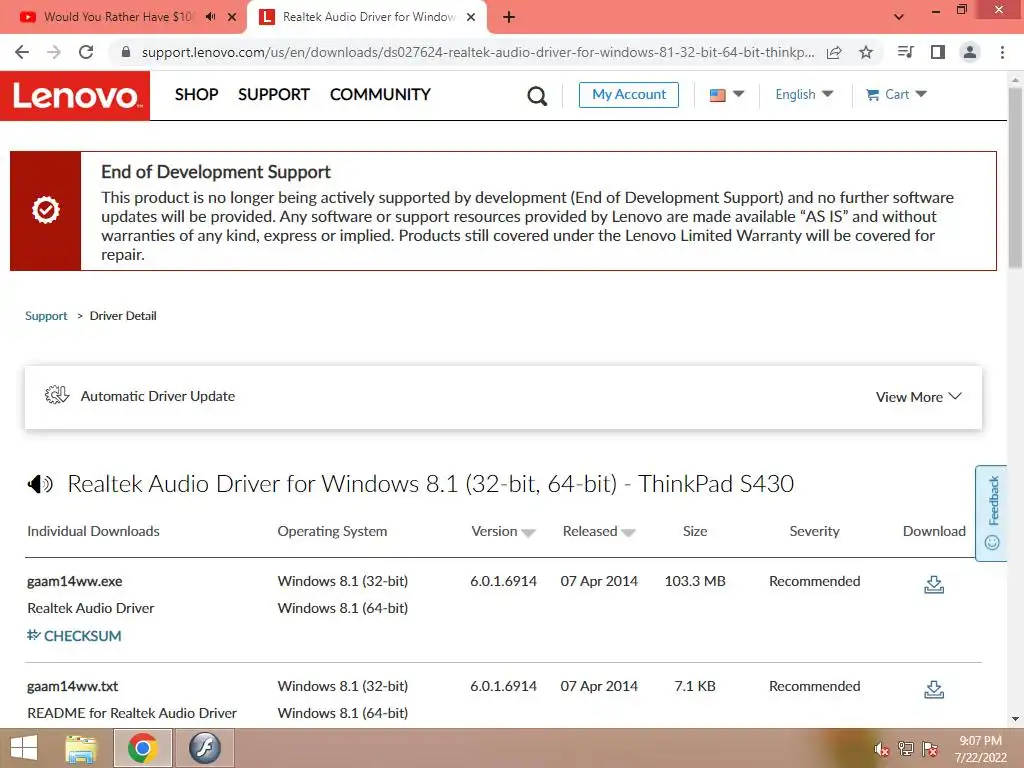Click the browser forward arrow
This screenshot has width=1024, height=768.
coord(54,52)
